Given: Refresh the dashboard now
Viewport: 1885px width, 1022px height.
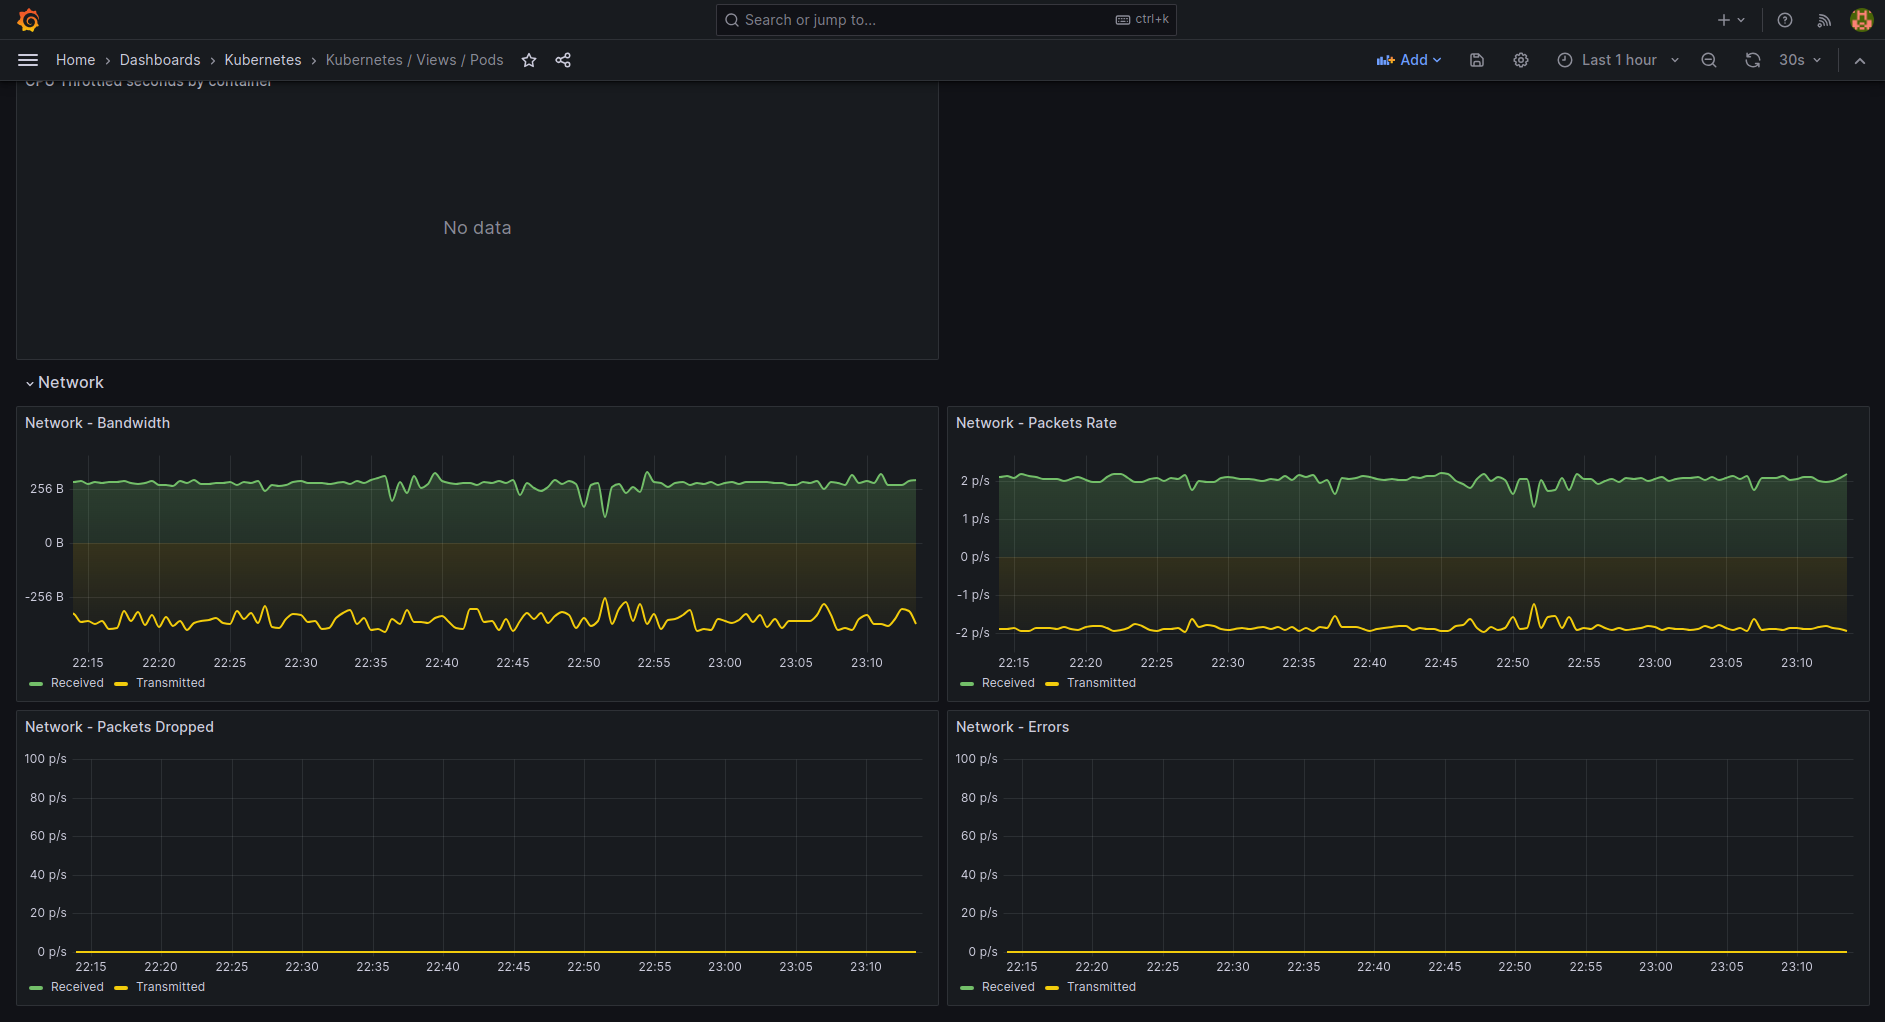Looking at the screenshot, I should [x=1752, y=60].
